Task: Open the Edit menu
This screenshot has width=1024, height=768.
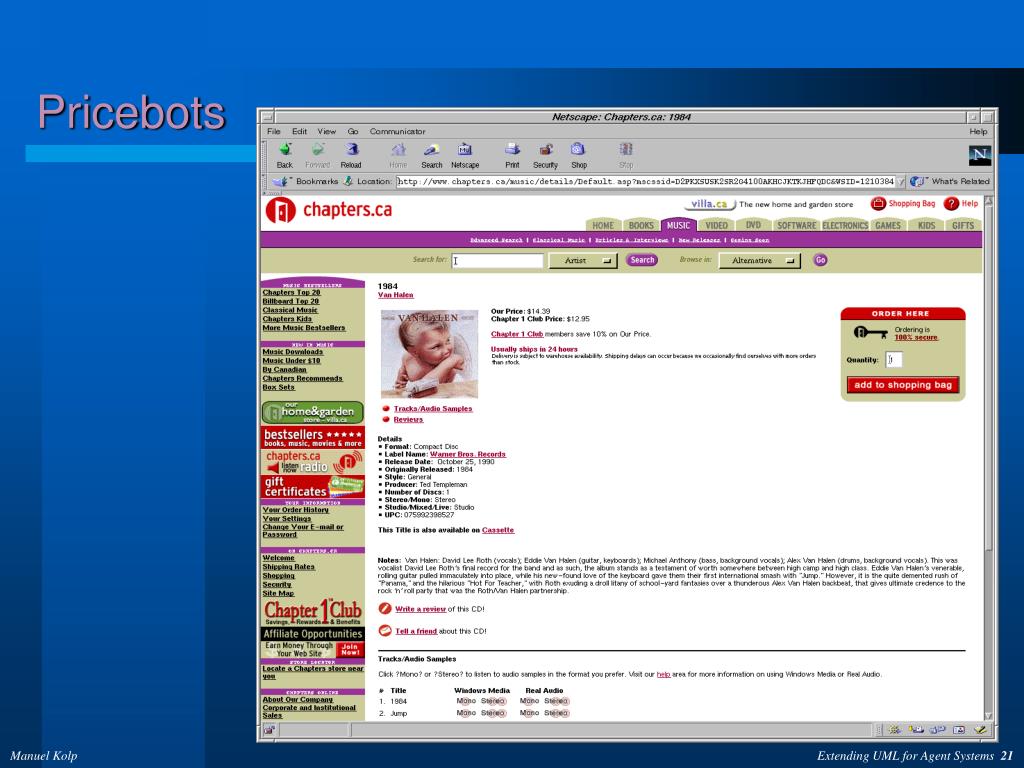Action: 299,131
